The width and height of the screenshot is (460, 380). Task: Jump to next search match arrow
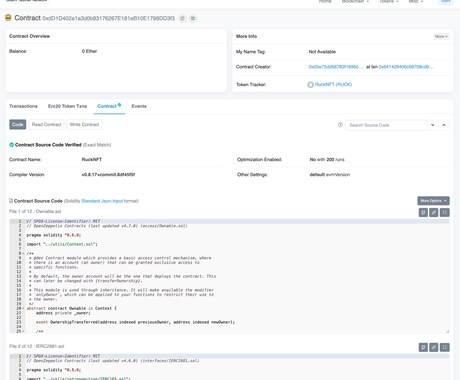click(433, 125)
